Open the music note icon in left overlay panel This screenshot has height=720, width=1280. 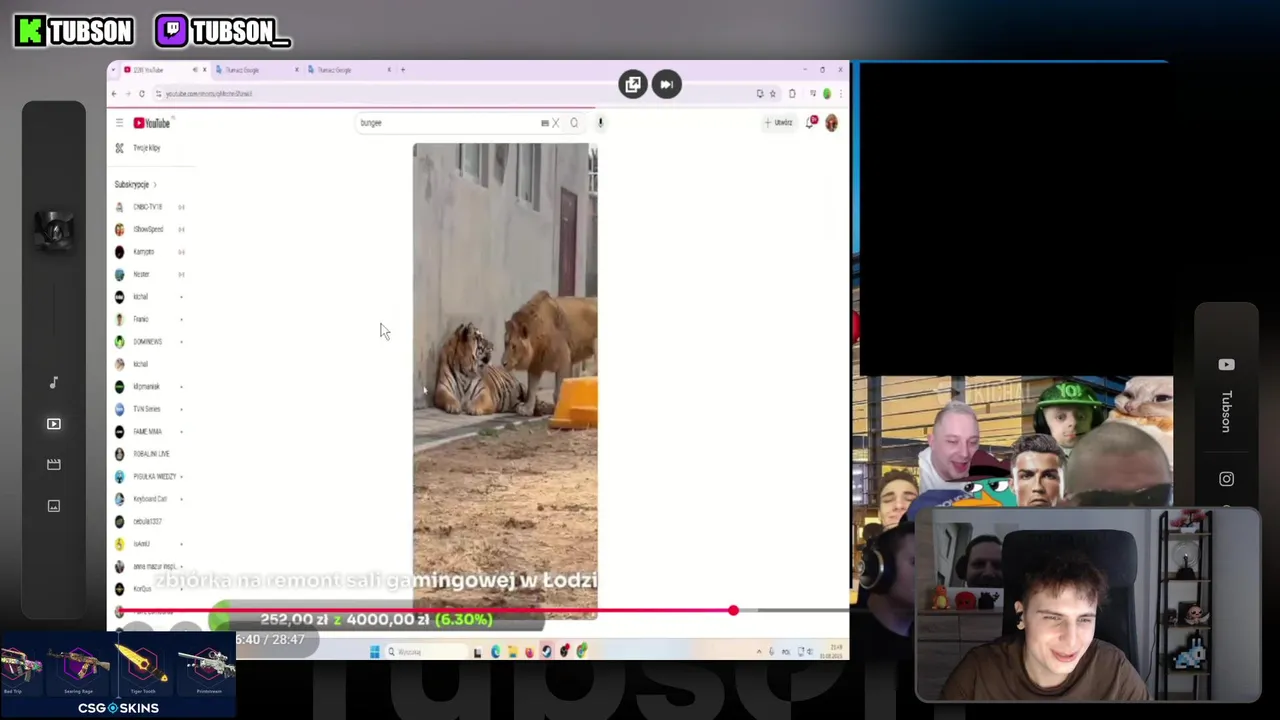pos(54,382)
